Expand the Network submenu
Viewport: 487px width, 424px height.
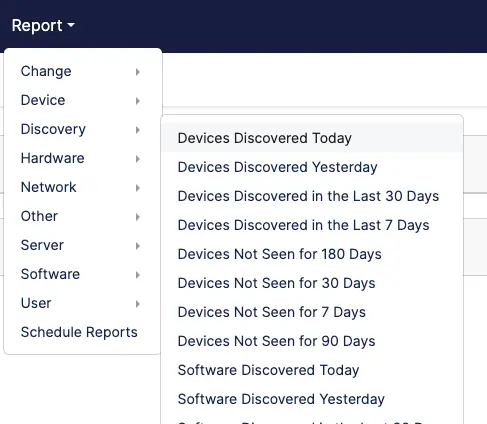[x=83, y=187]
